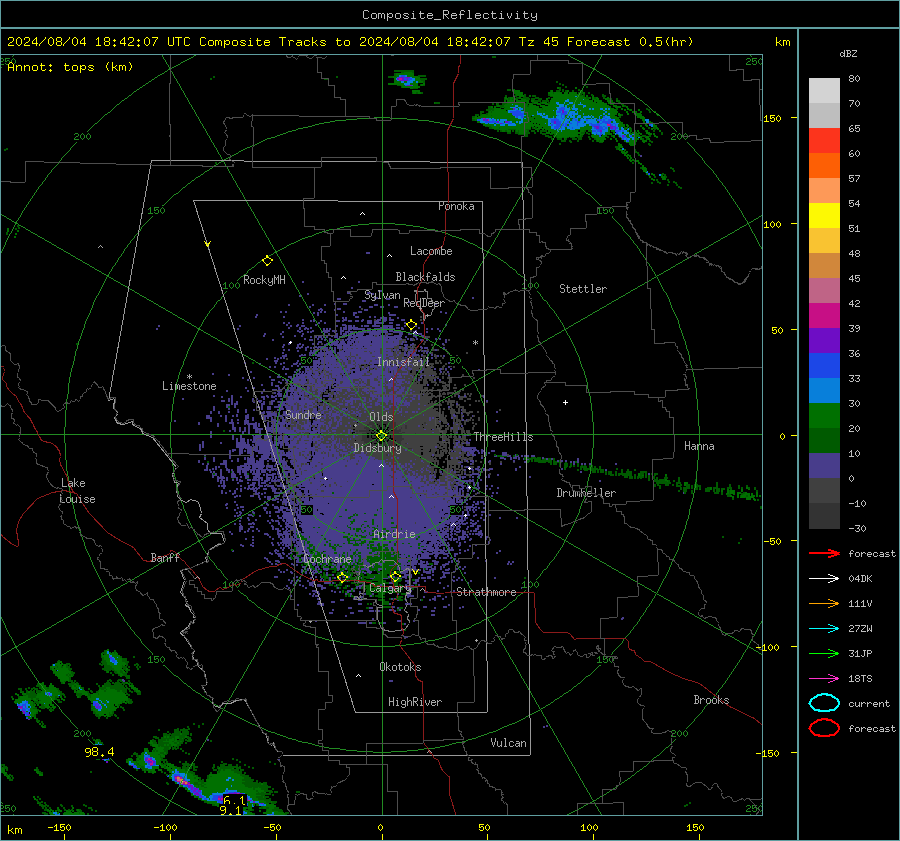Click the Sylvan label
This screenshot has height=841, width=900.
(x=382, y=296)
